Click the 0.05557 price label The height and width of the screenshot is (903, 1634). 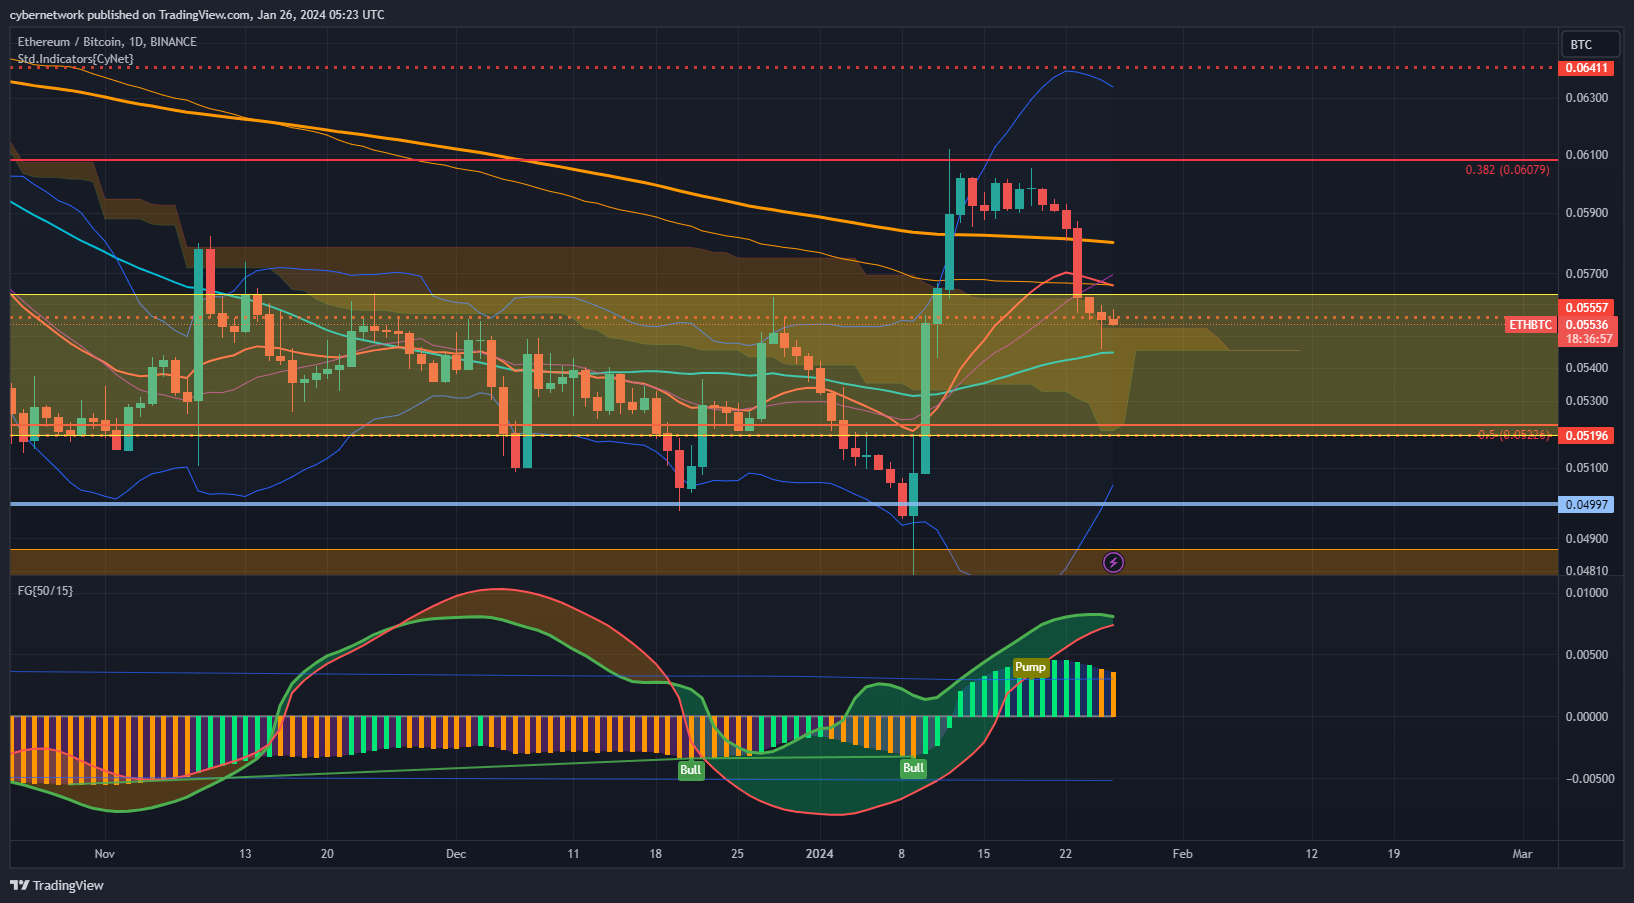(x=1587, y=308)
